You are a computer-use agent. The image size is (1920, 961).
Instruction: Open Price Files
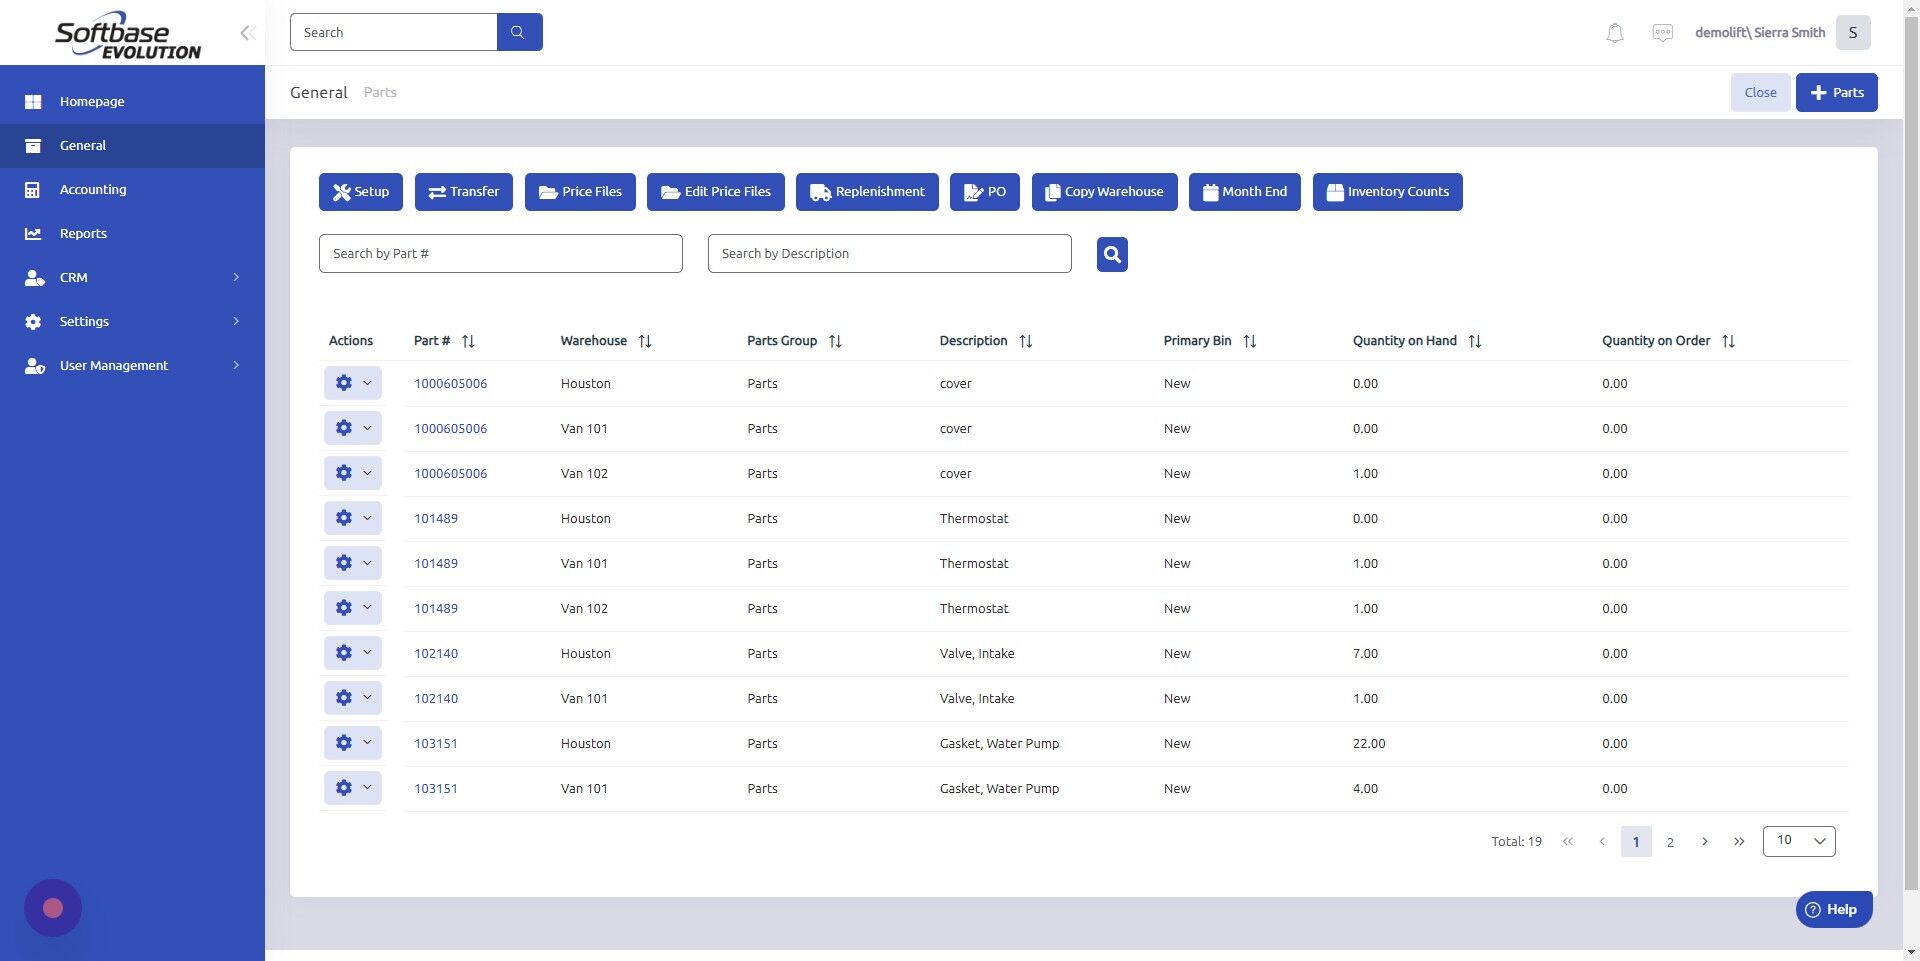[580, 191]
